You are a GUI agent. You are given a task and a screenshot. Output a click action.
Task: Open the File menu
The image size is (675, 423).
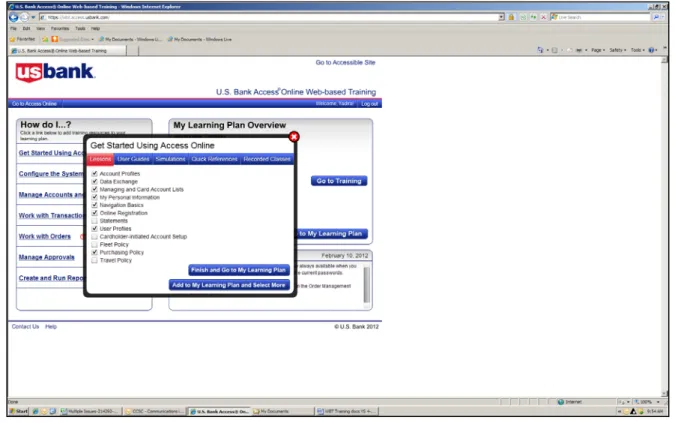(x=13, y=28)
